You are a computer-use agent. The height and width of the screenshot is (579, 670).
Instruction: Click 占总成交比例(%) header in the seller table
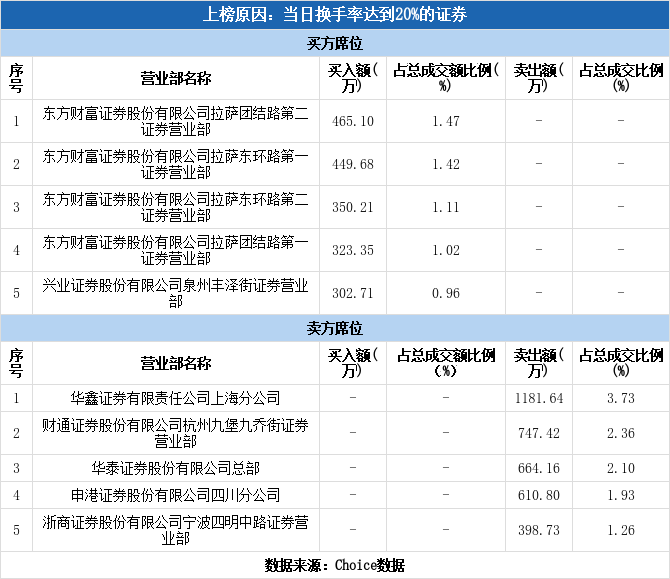pyautogui.click(x=621, y=363)
